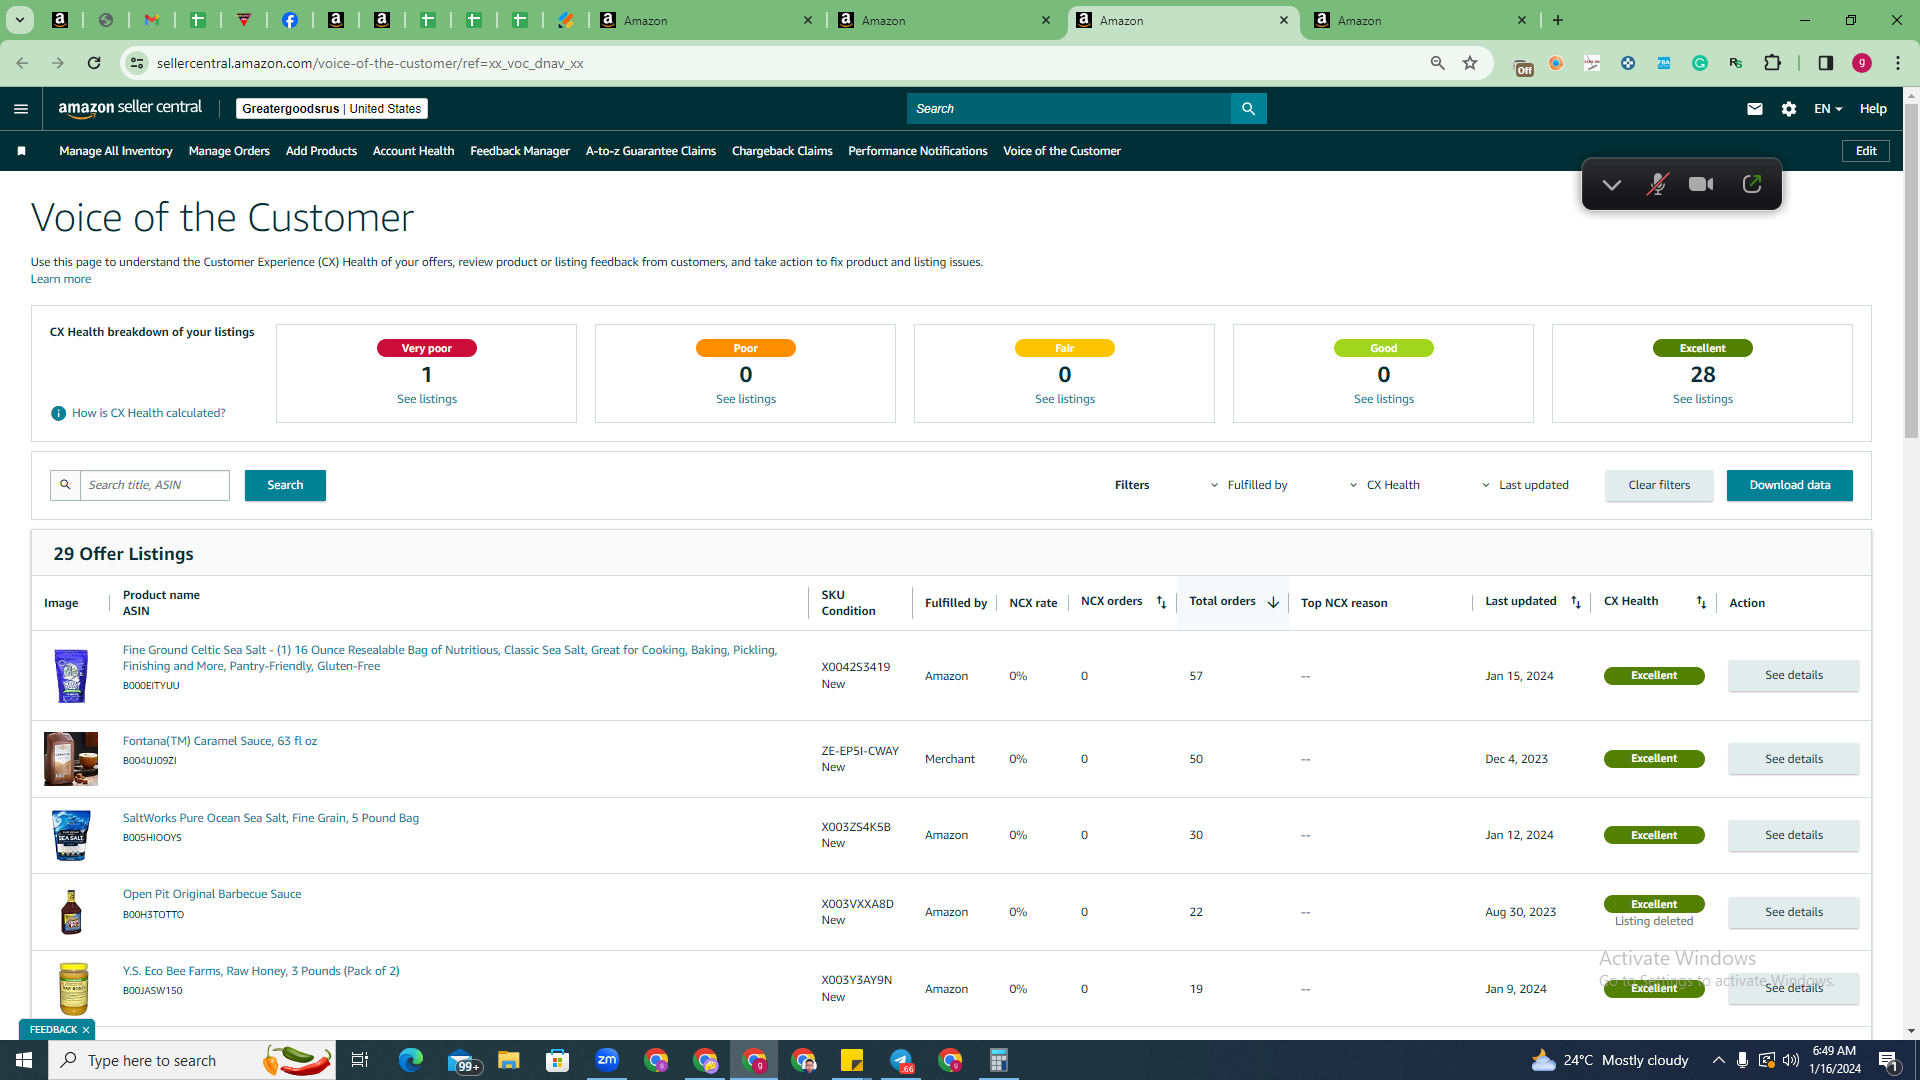Click the Edit button in navigation bar
Screen dimensions: 1920x1080
click(x=1866, y=151)
